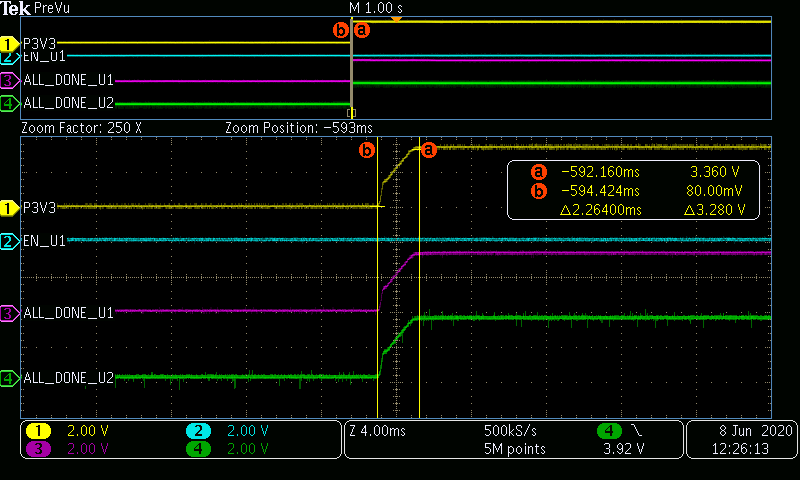800x480 pixels.
Task: Click cursor 'b' label in overview window
Action: click(x=340, y=30)
